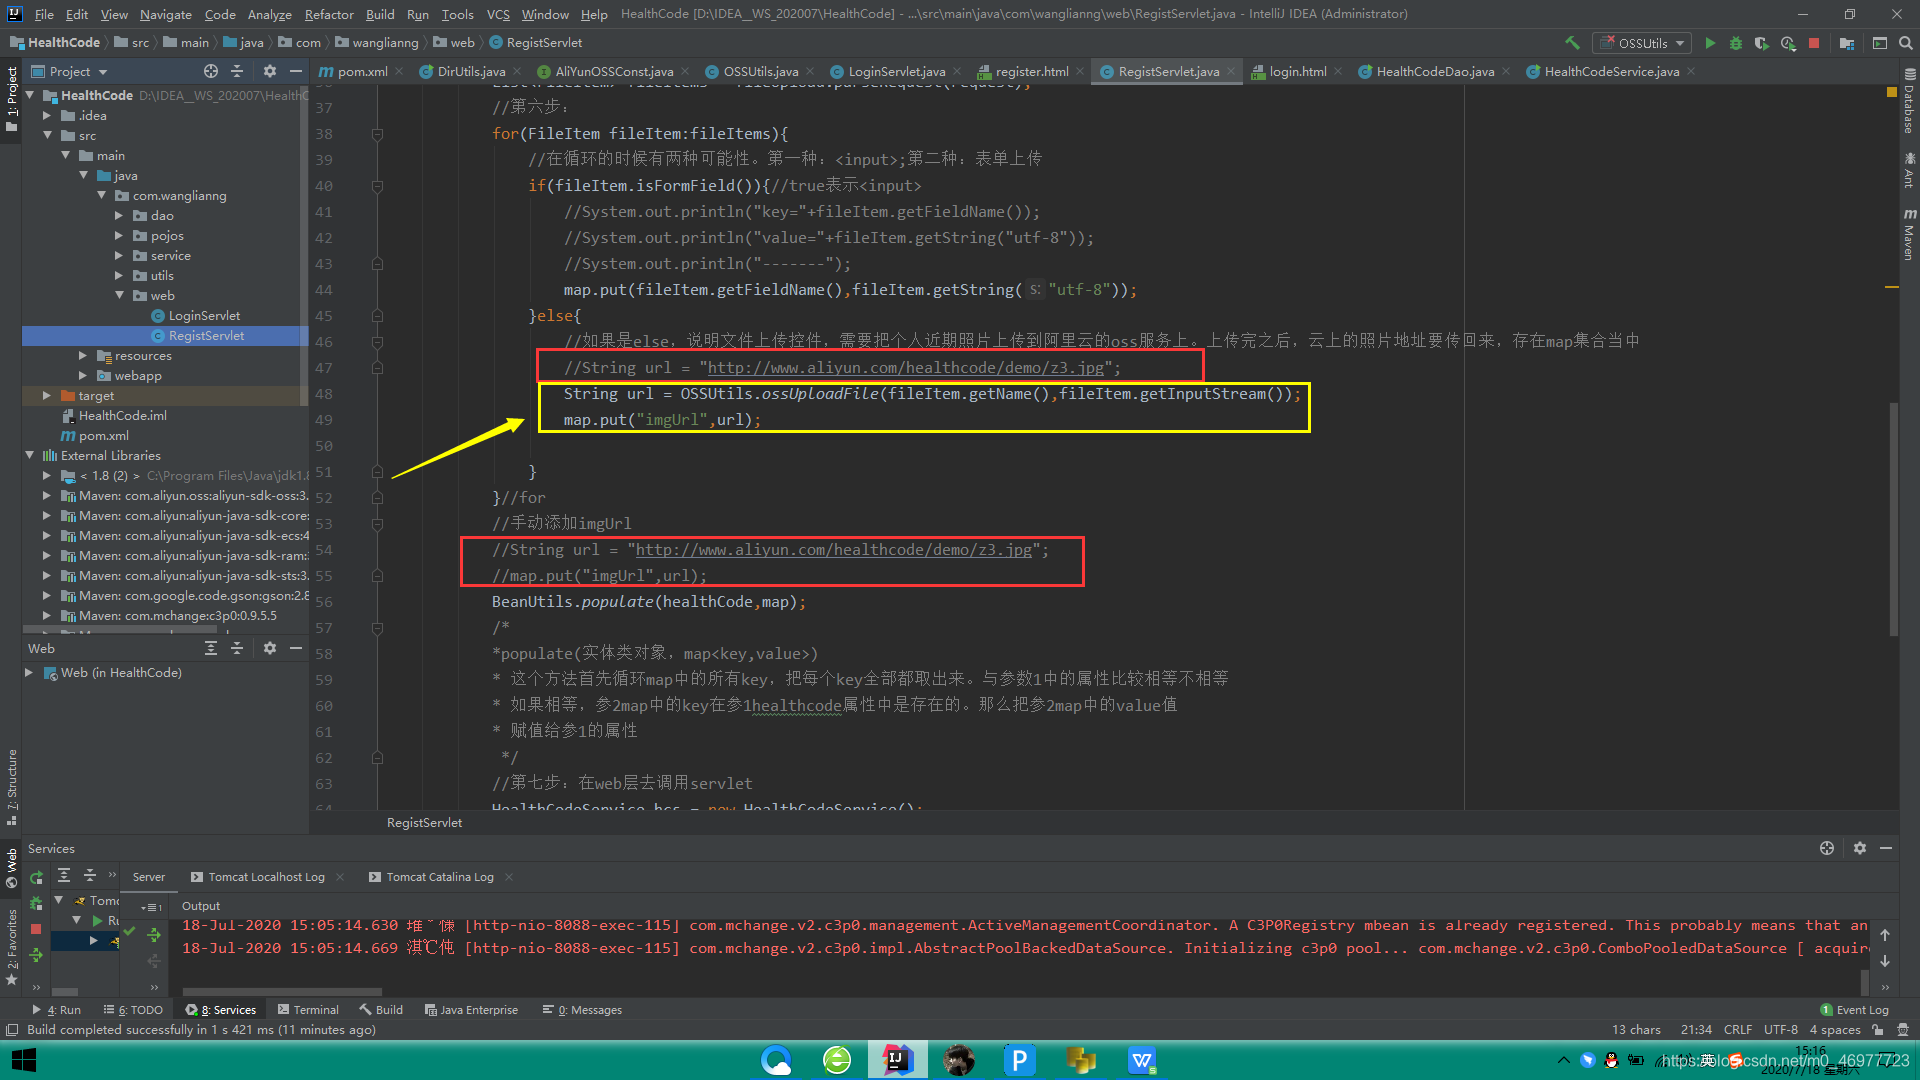This screenshot has width=1920, height=1080.
Task: Expand the target folder
Action: pos(47,395)
